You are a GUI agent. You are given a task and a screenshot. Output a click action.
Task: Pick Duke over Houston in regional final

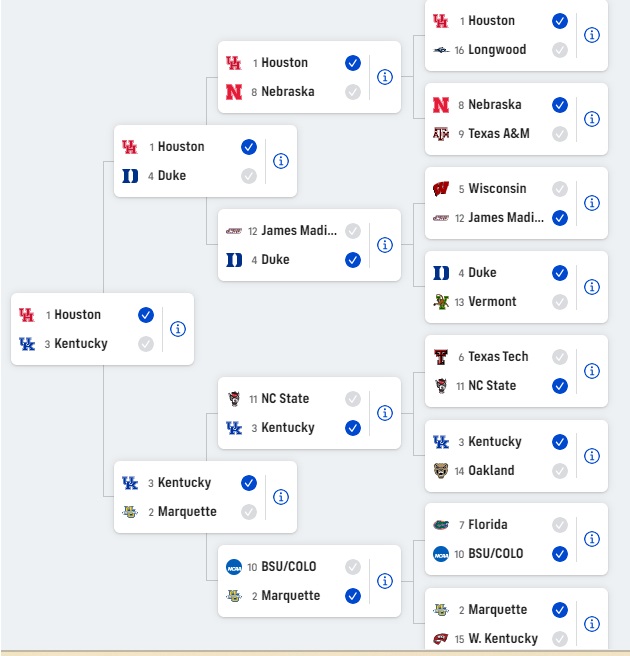click(249, 176)
